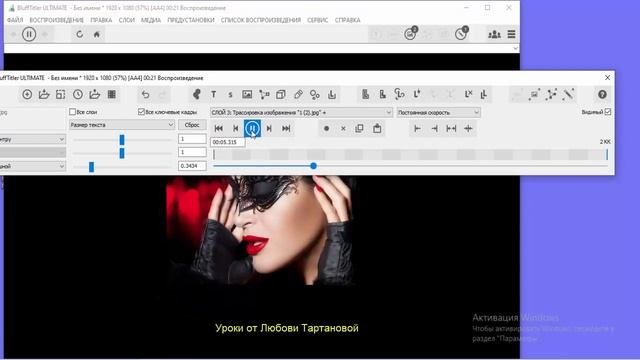Click the new show circle-plus icon

pyautogui.click(x=27, y=95)
